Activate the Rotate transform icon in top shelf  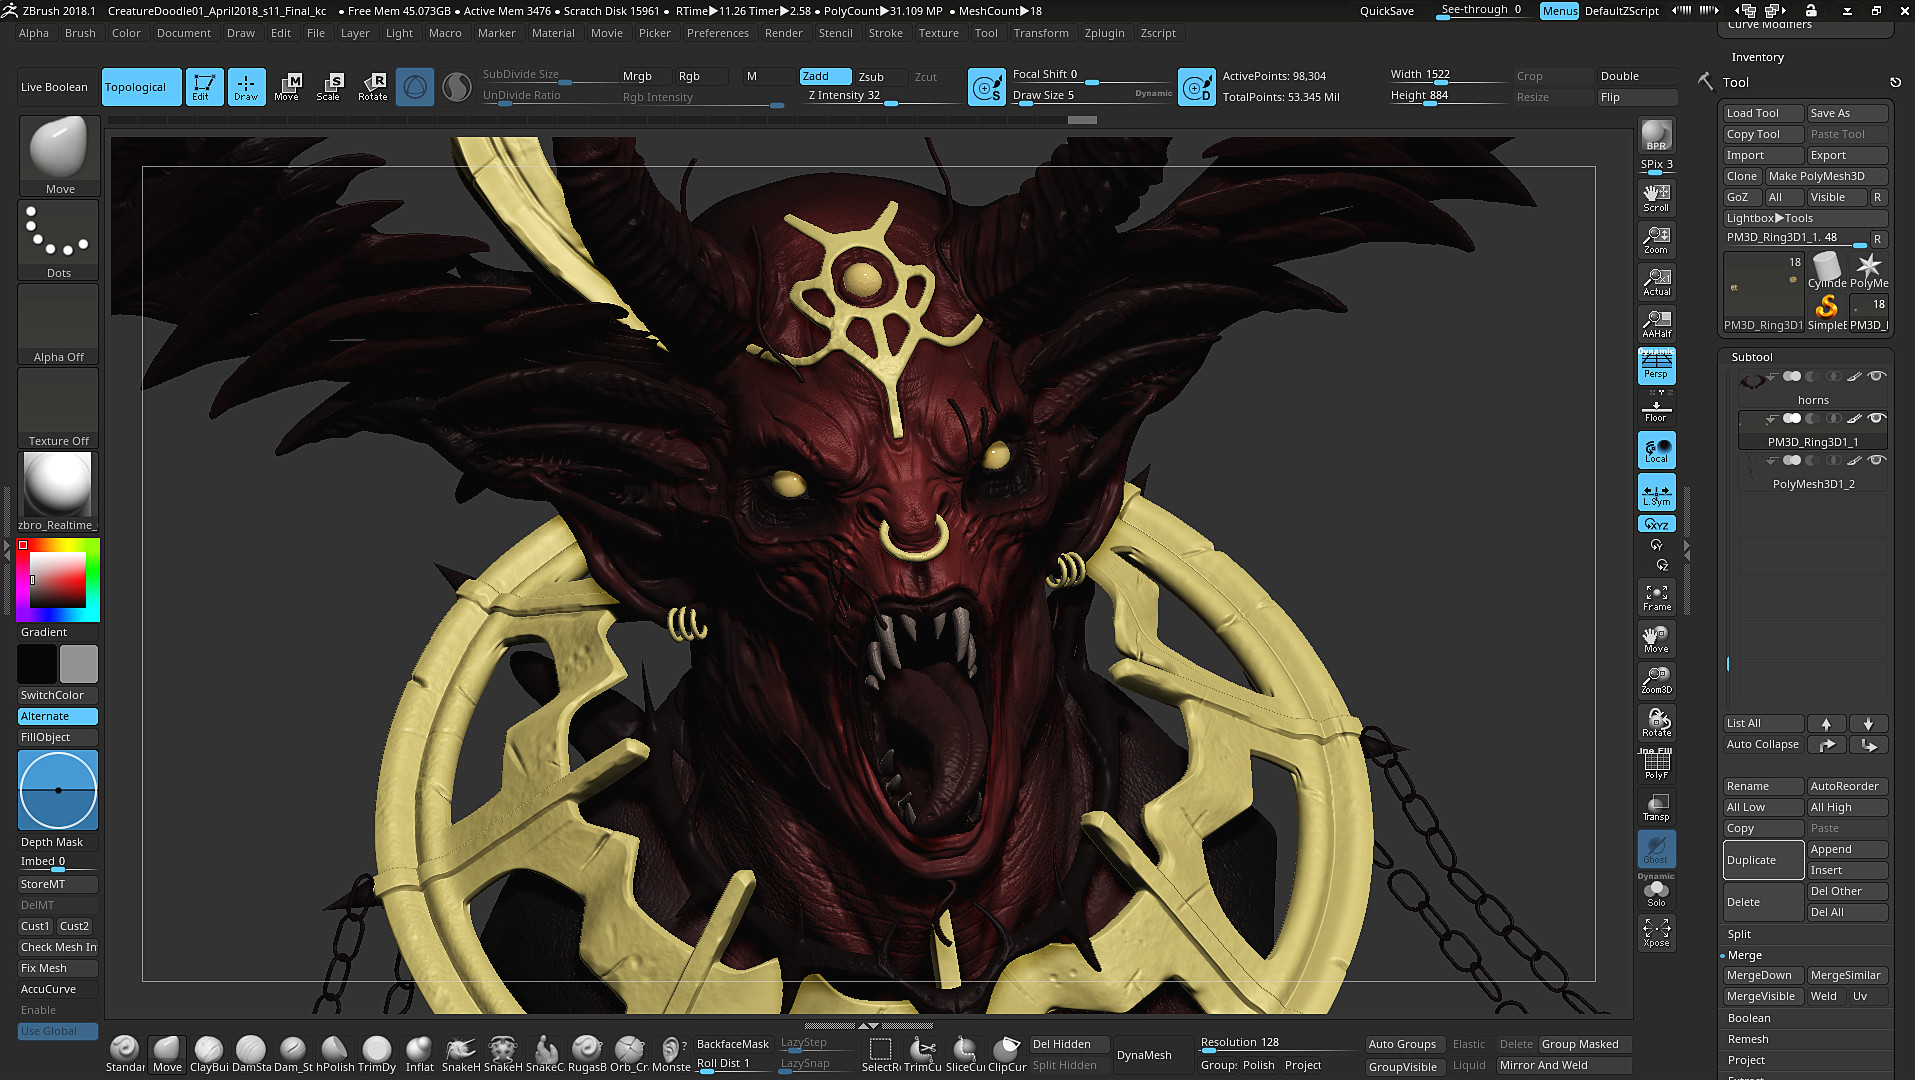pyautogui.click(x=373, y=87)
